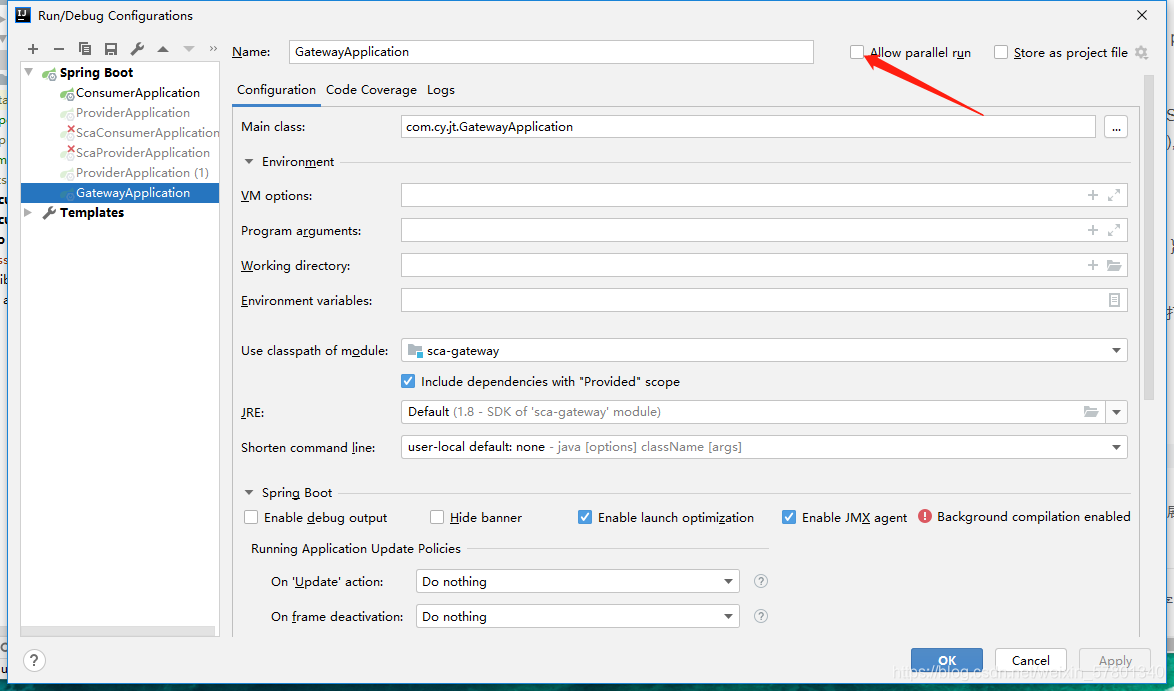Toggle Enable JMX agent checkbox
This screenshot has height=691, width=1174.
tap(788, 517)
